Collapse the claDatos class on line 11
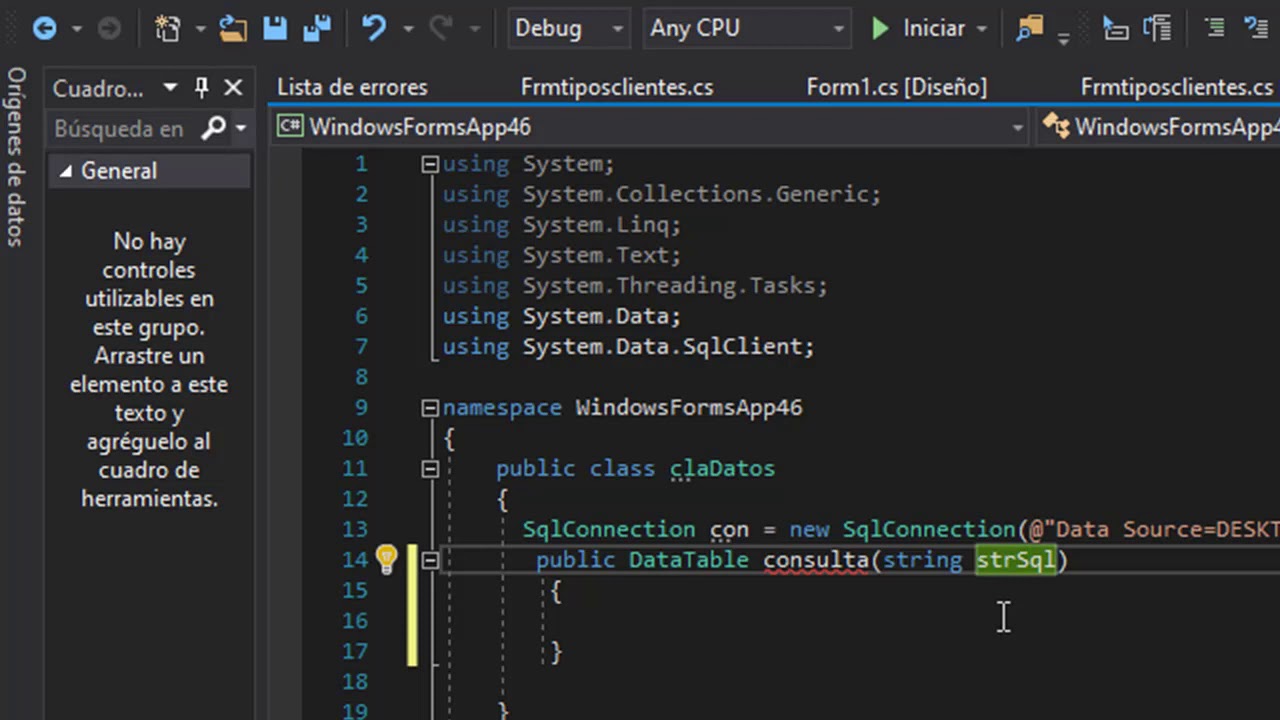 [x=430, y=469]
